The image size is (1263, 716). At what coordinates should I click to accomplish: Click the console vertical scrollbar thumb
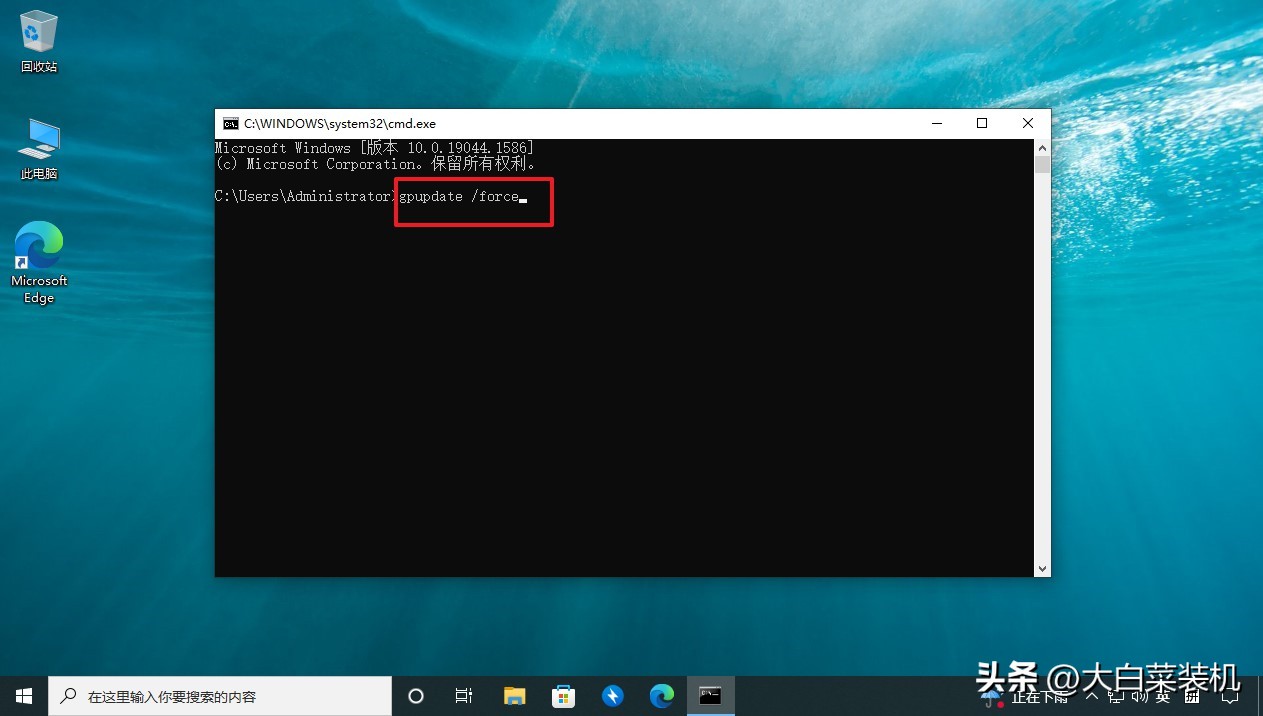1042,164
